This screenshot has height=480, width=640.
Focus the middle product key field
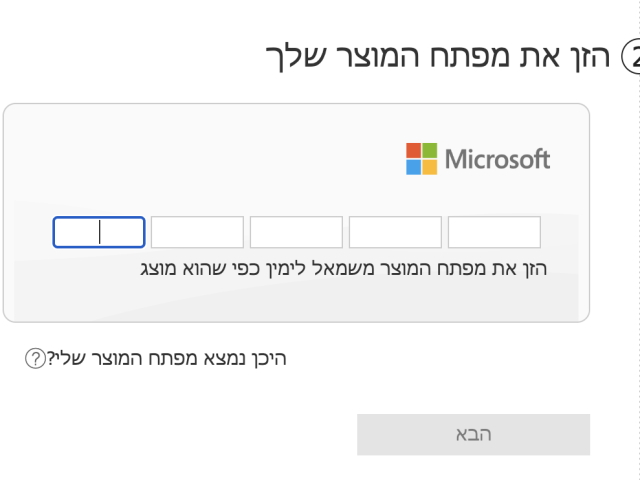pyautogui.click(x=296, y=232)
